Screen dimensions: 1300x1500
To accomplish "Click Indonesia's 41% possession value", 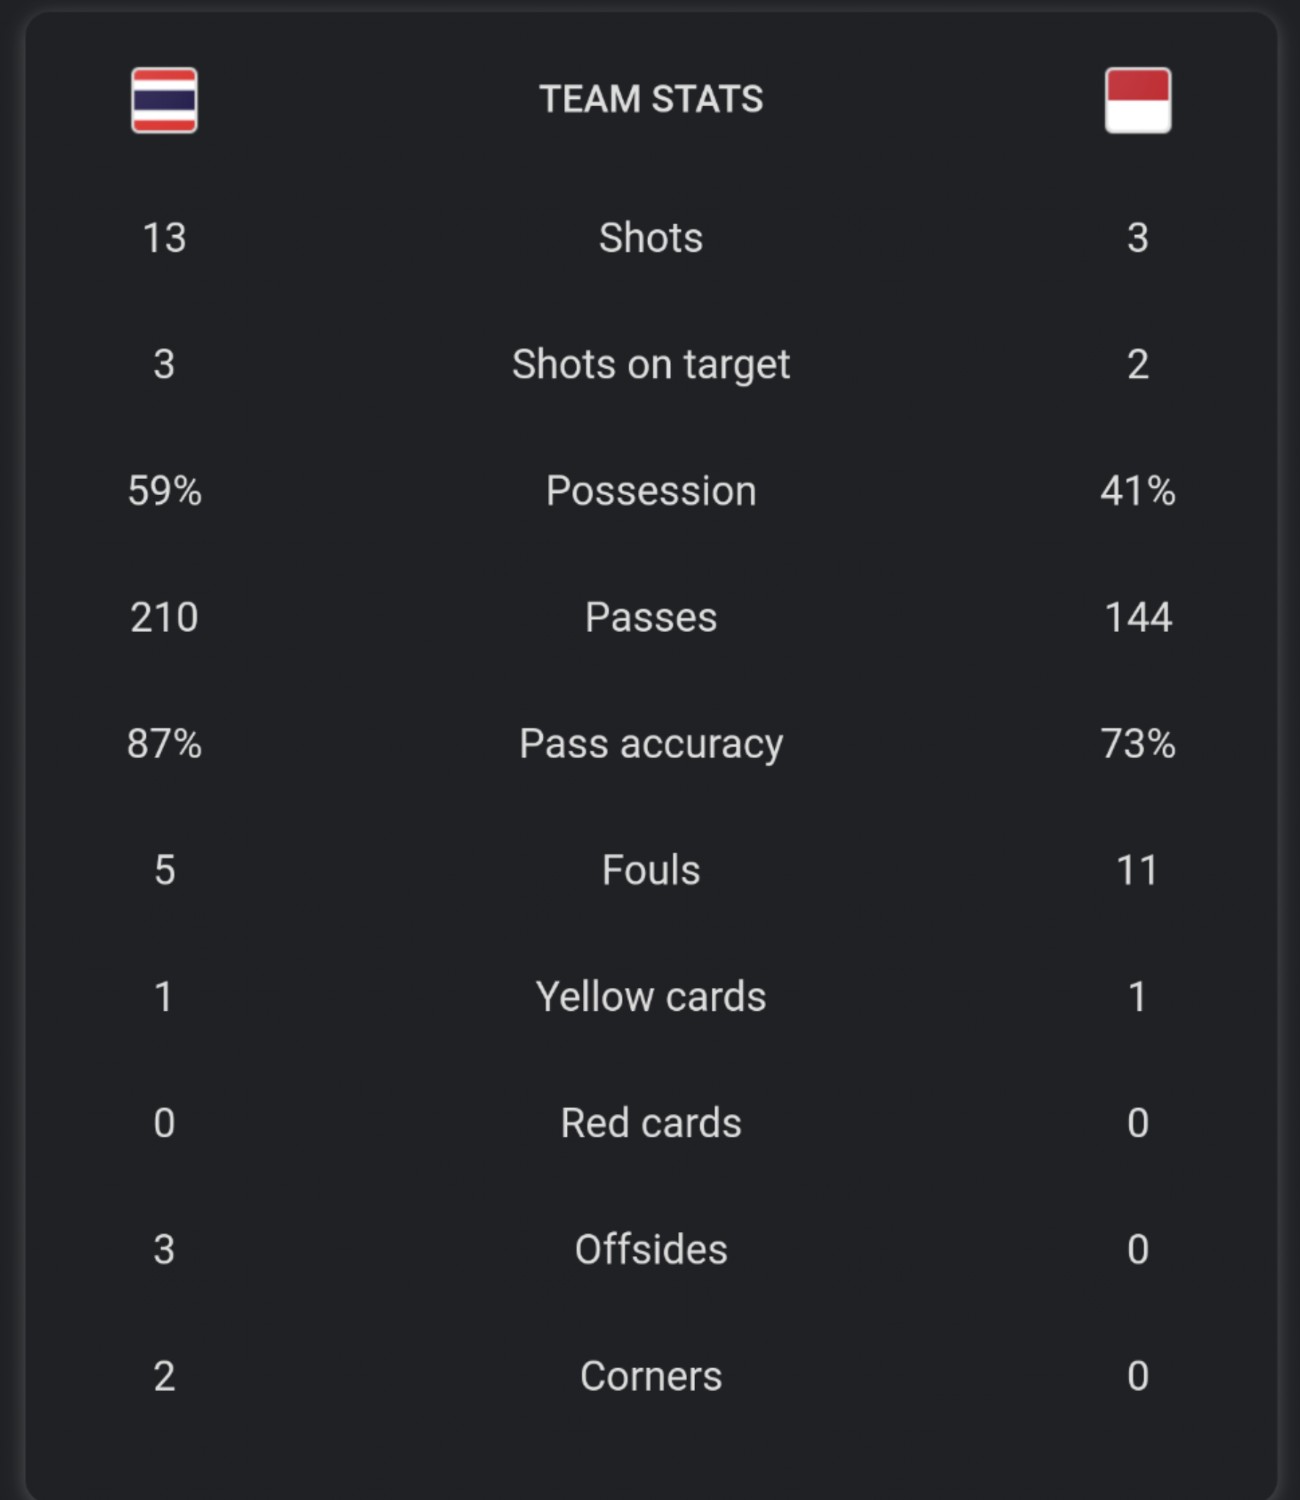I will [1137, 491].
